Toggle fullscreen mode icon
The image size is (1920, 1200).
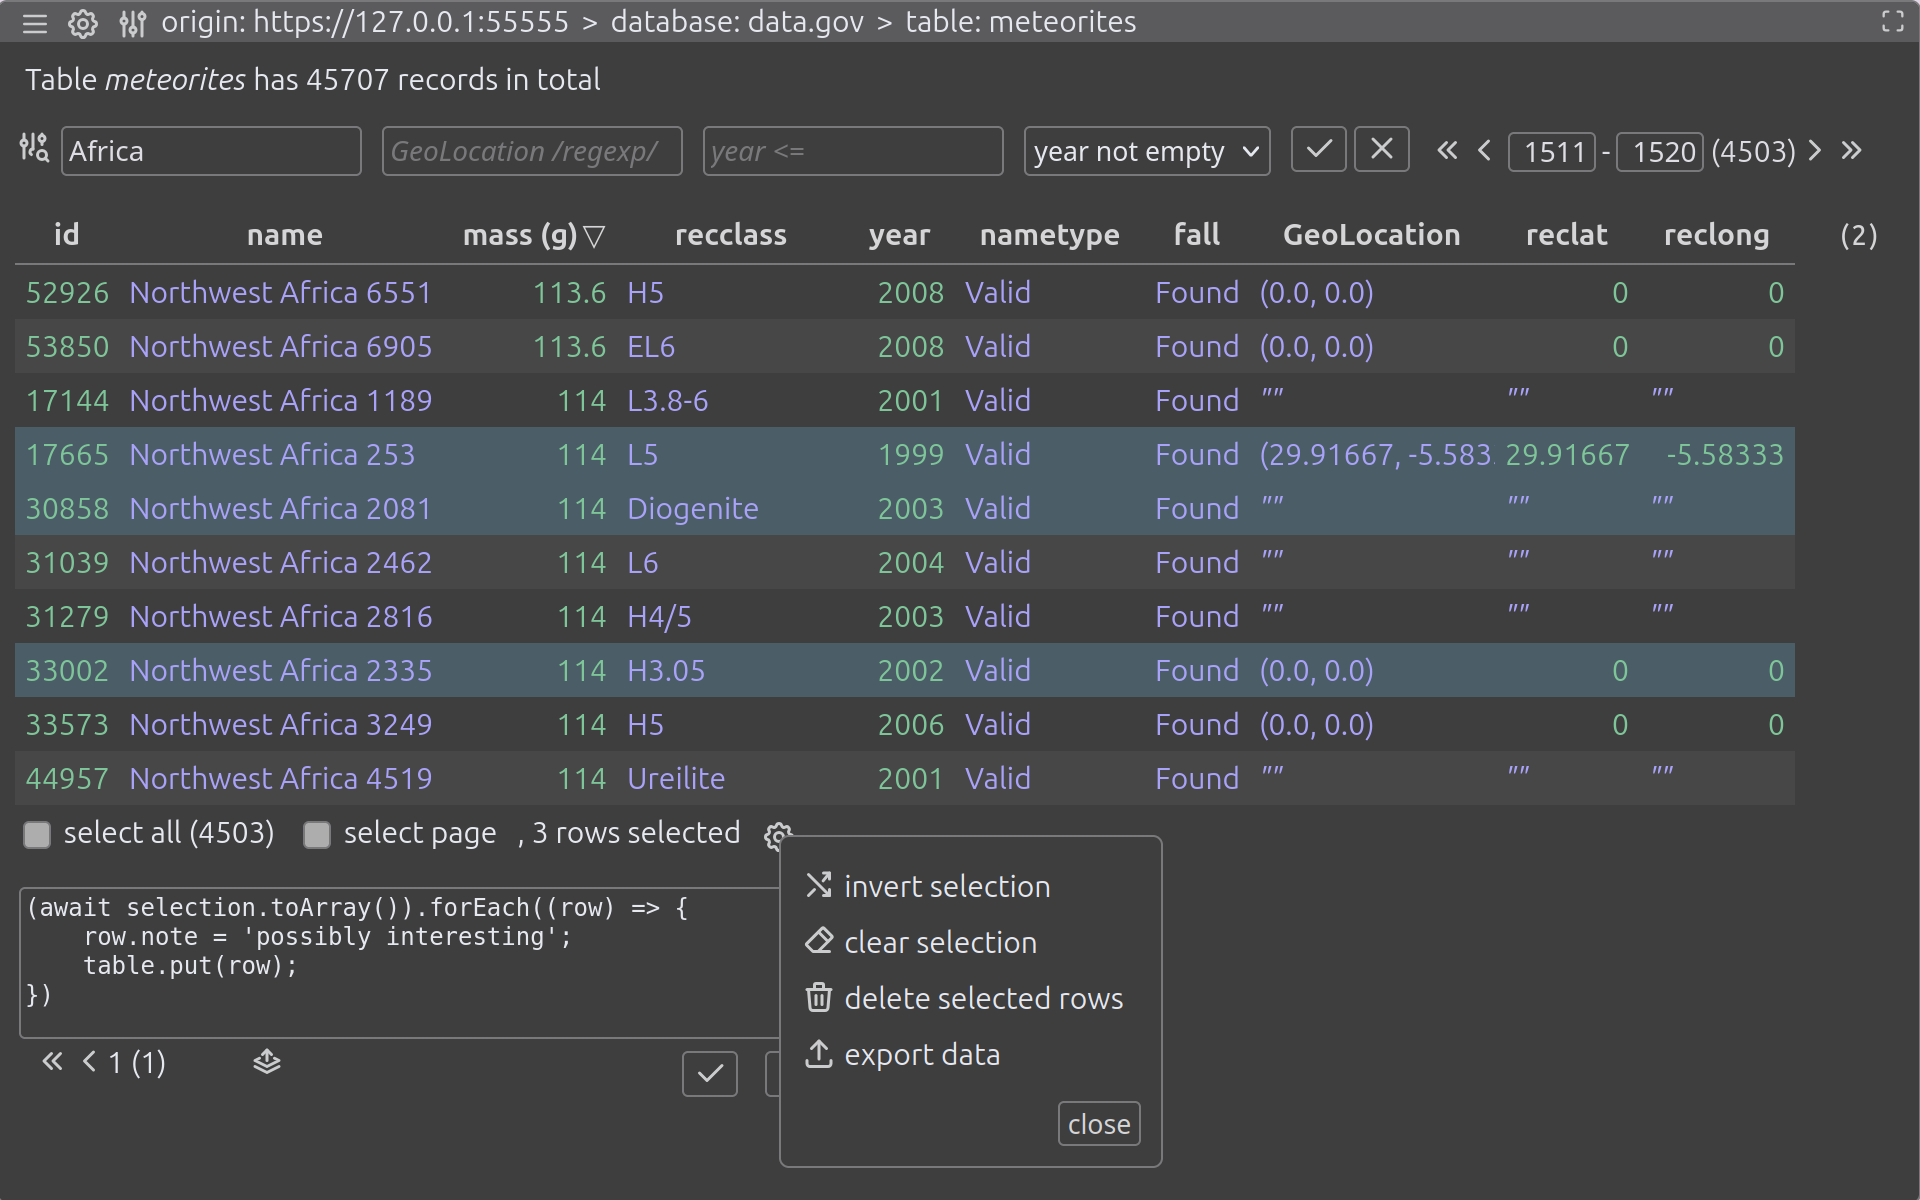(1892, 22)
